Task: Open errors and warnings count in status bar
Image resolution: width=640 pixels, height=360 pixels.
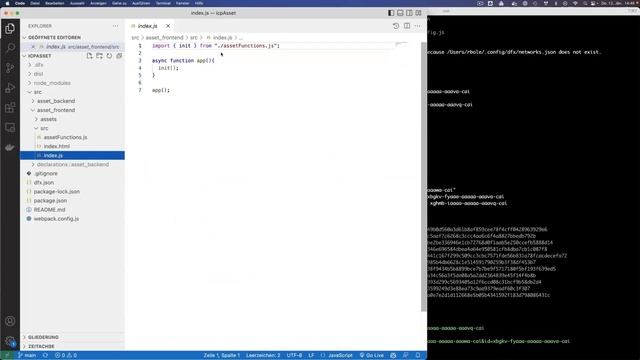Action: click(66, 356)
